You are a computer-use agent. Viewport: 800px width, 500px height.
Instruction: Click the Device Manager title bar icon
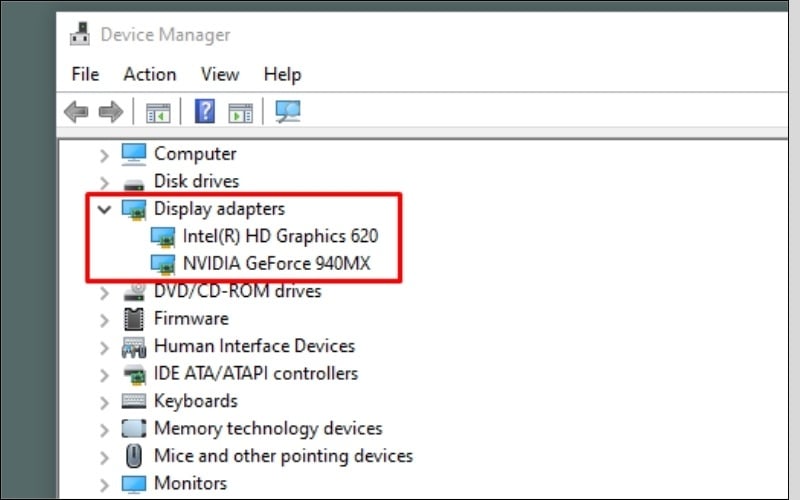(80, 34)
